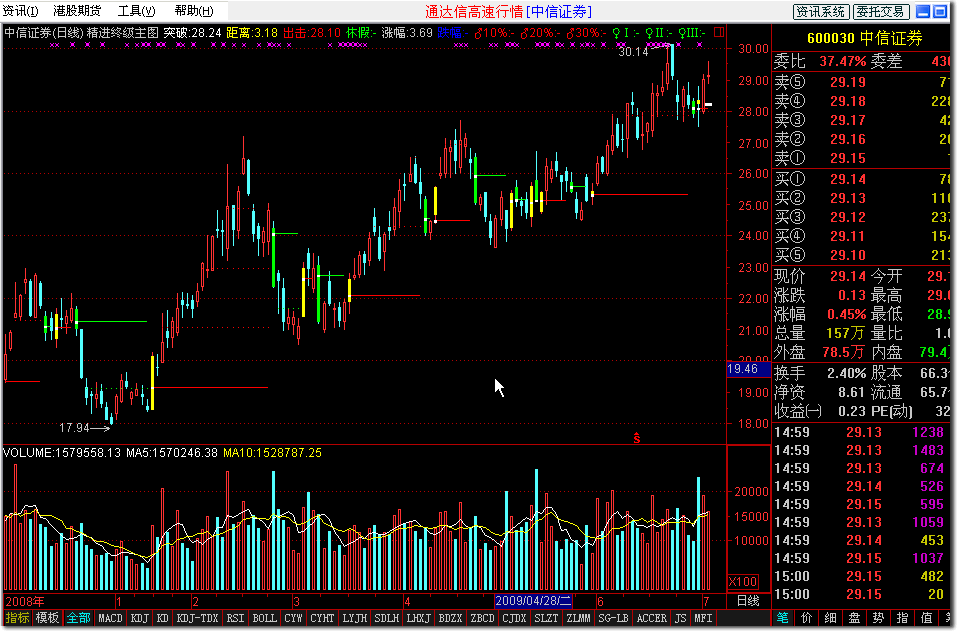960x633 pixels.
Task: Select the 模板 tab
Action: click(47, 618)
